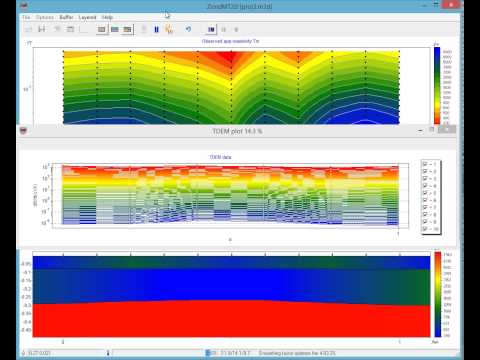The width and height of the screenshot is (480, 360).
Task: Toggle the station 7 checkbox in legend
Action: tap(425, 207)
